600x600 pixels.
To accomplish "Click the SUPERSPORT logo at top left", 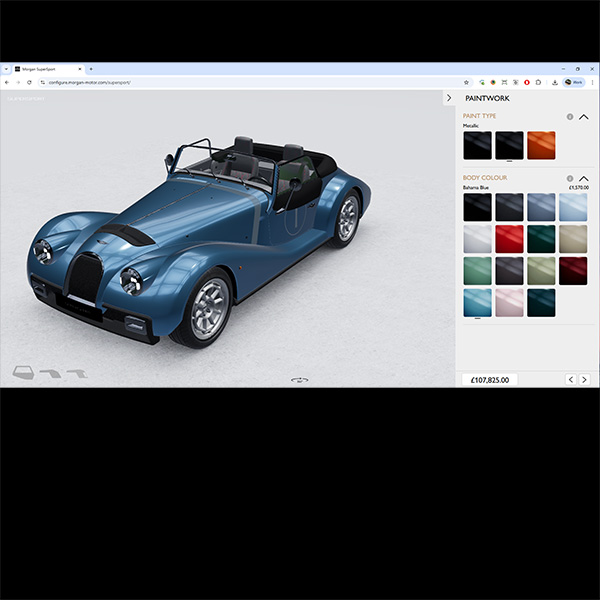I will [x=26, y=99].
